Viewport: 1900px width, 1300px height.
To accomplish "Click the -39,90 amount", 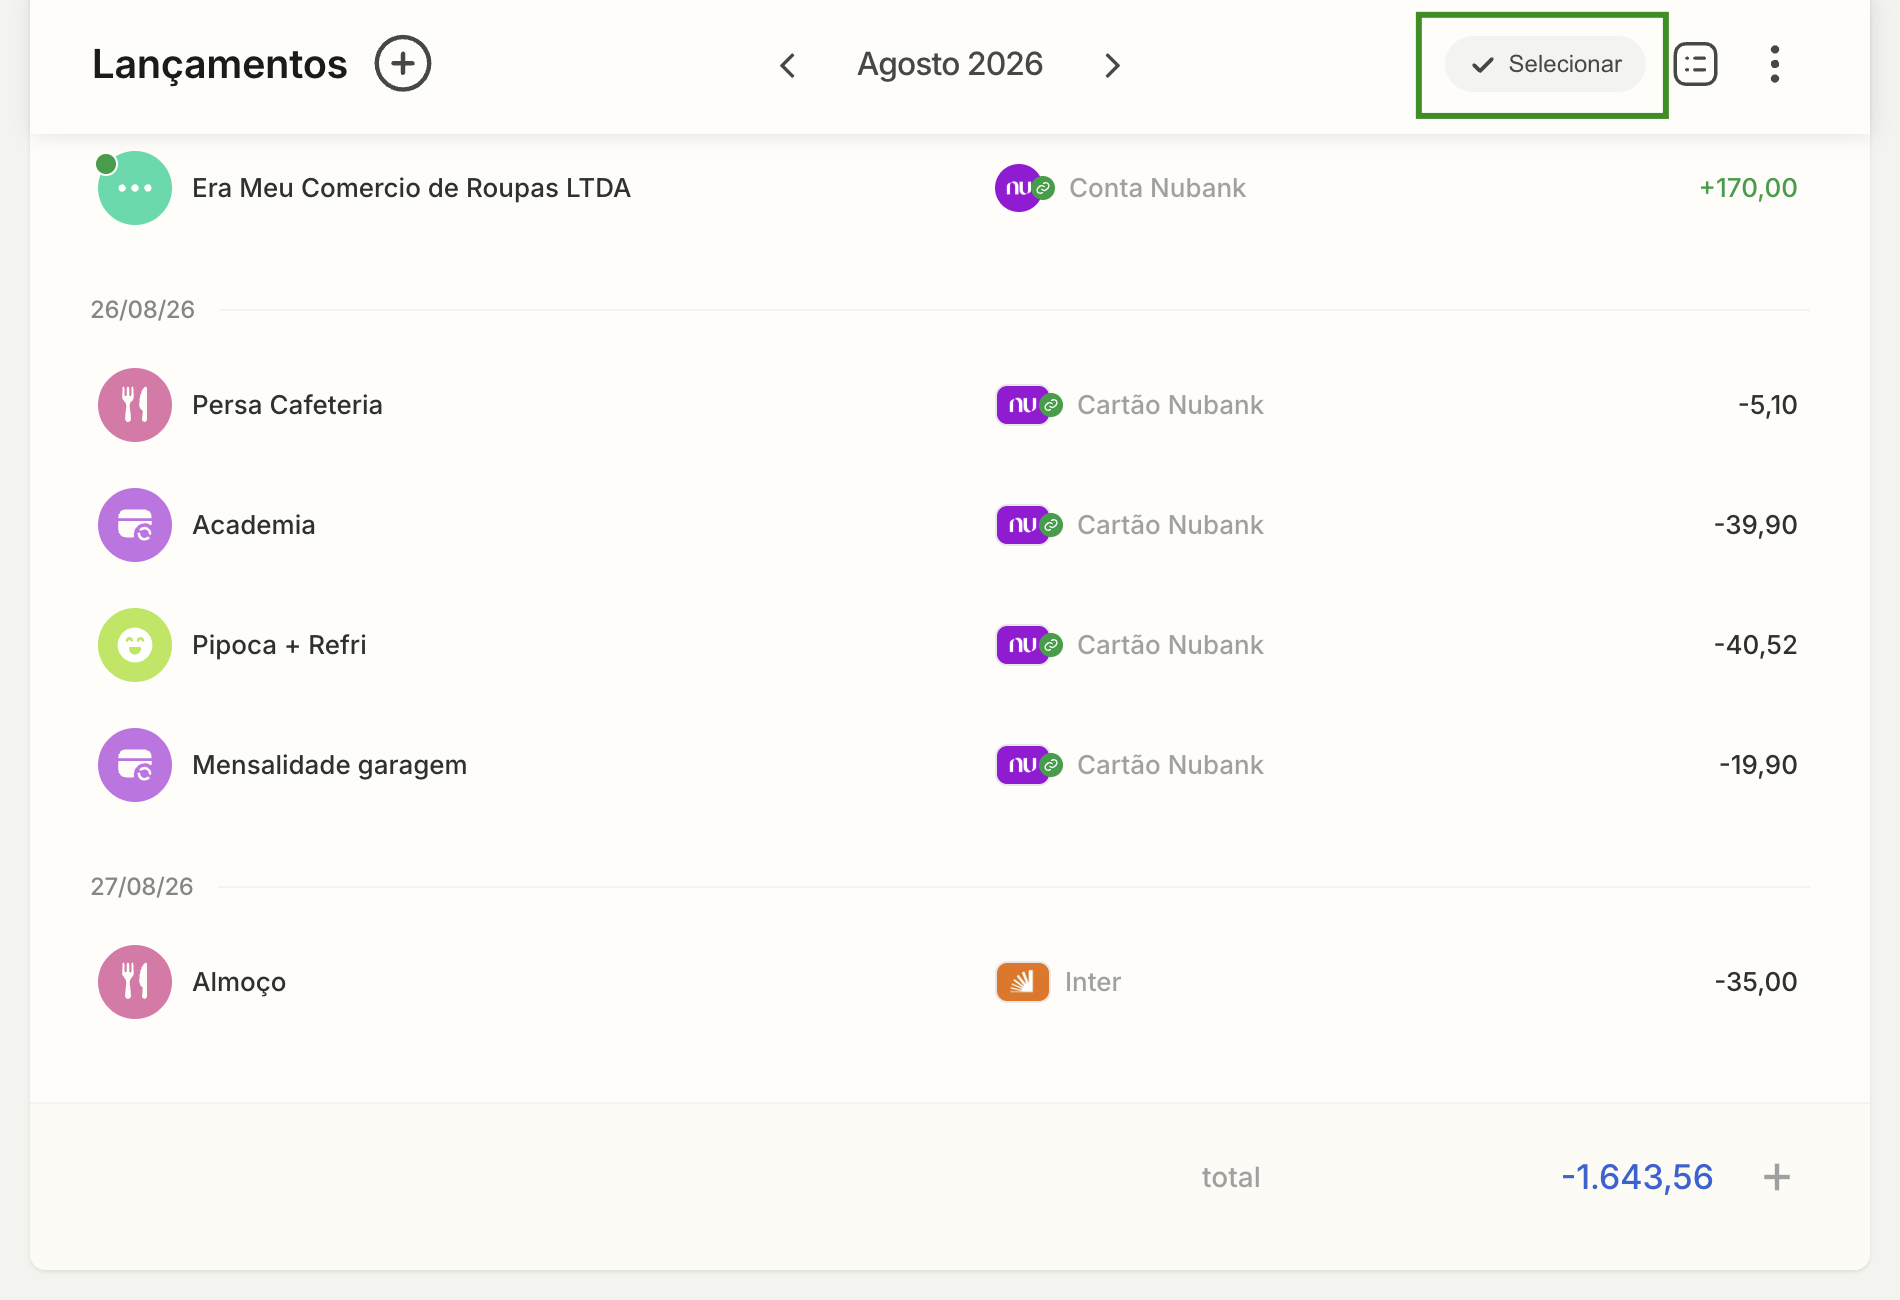I will (x=1755, y=525).
